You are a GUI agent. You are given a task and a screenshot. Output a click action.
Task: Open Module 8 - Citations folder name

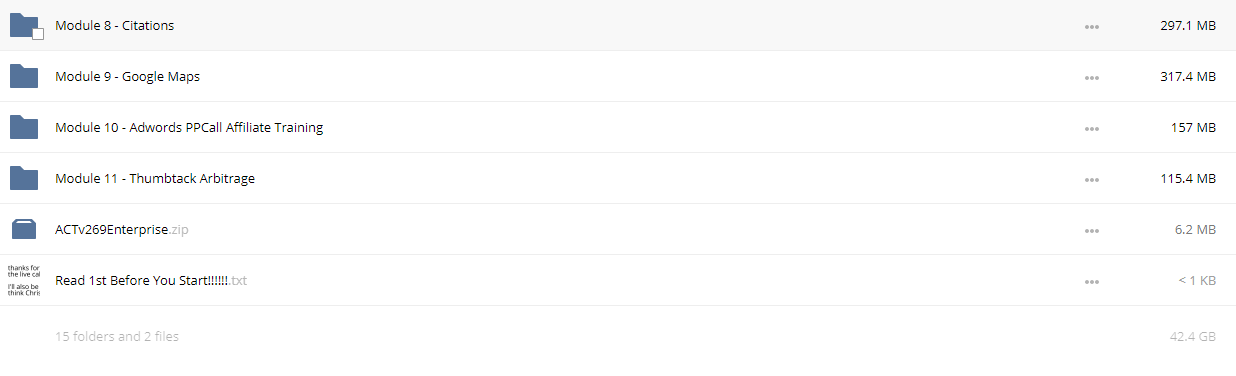click(114, 26)
